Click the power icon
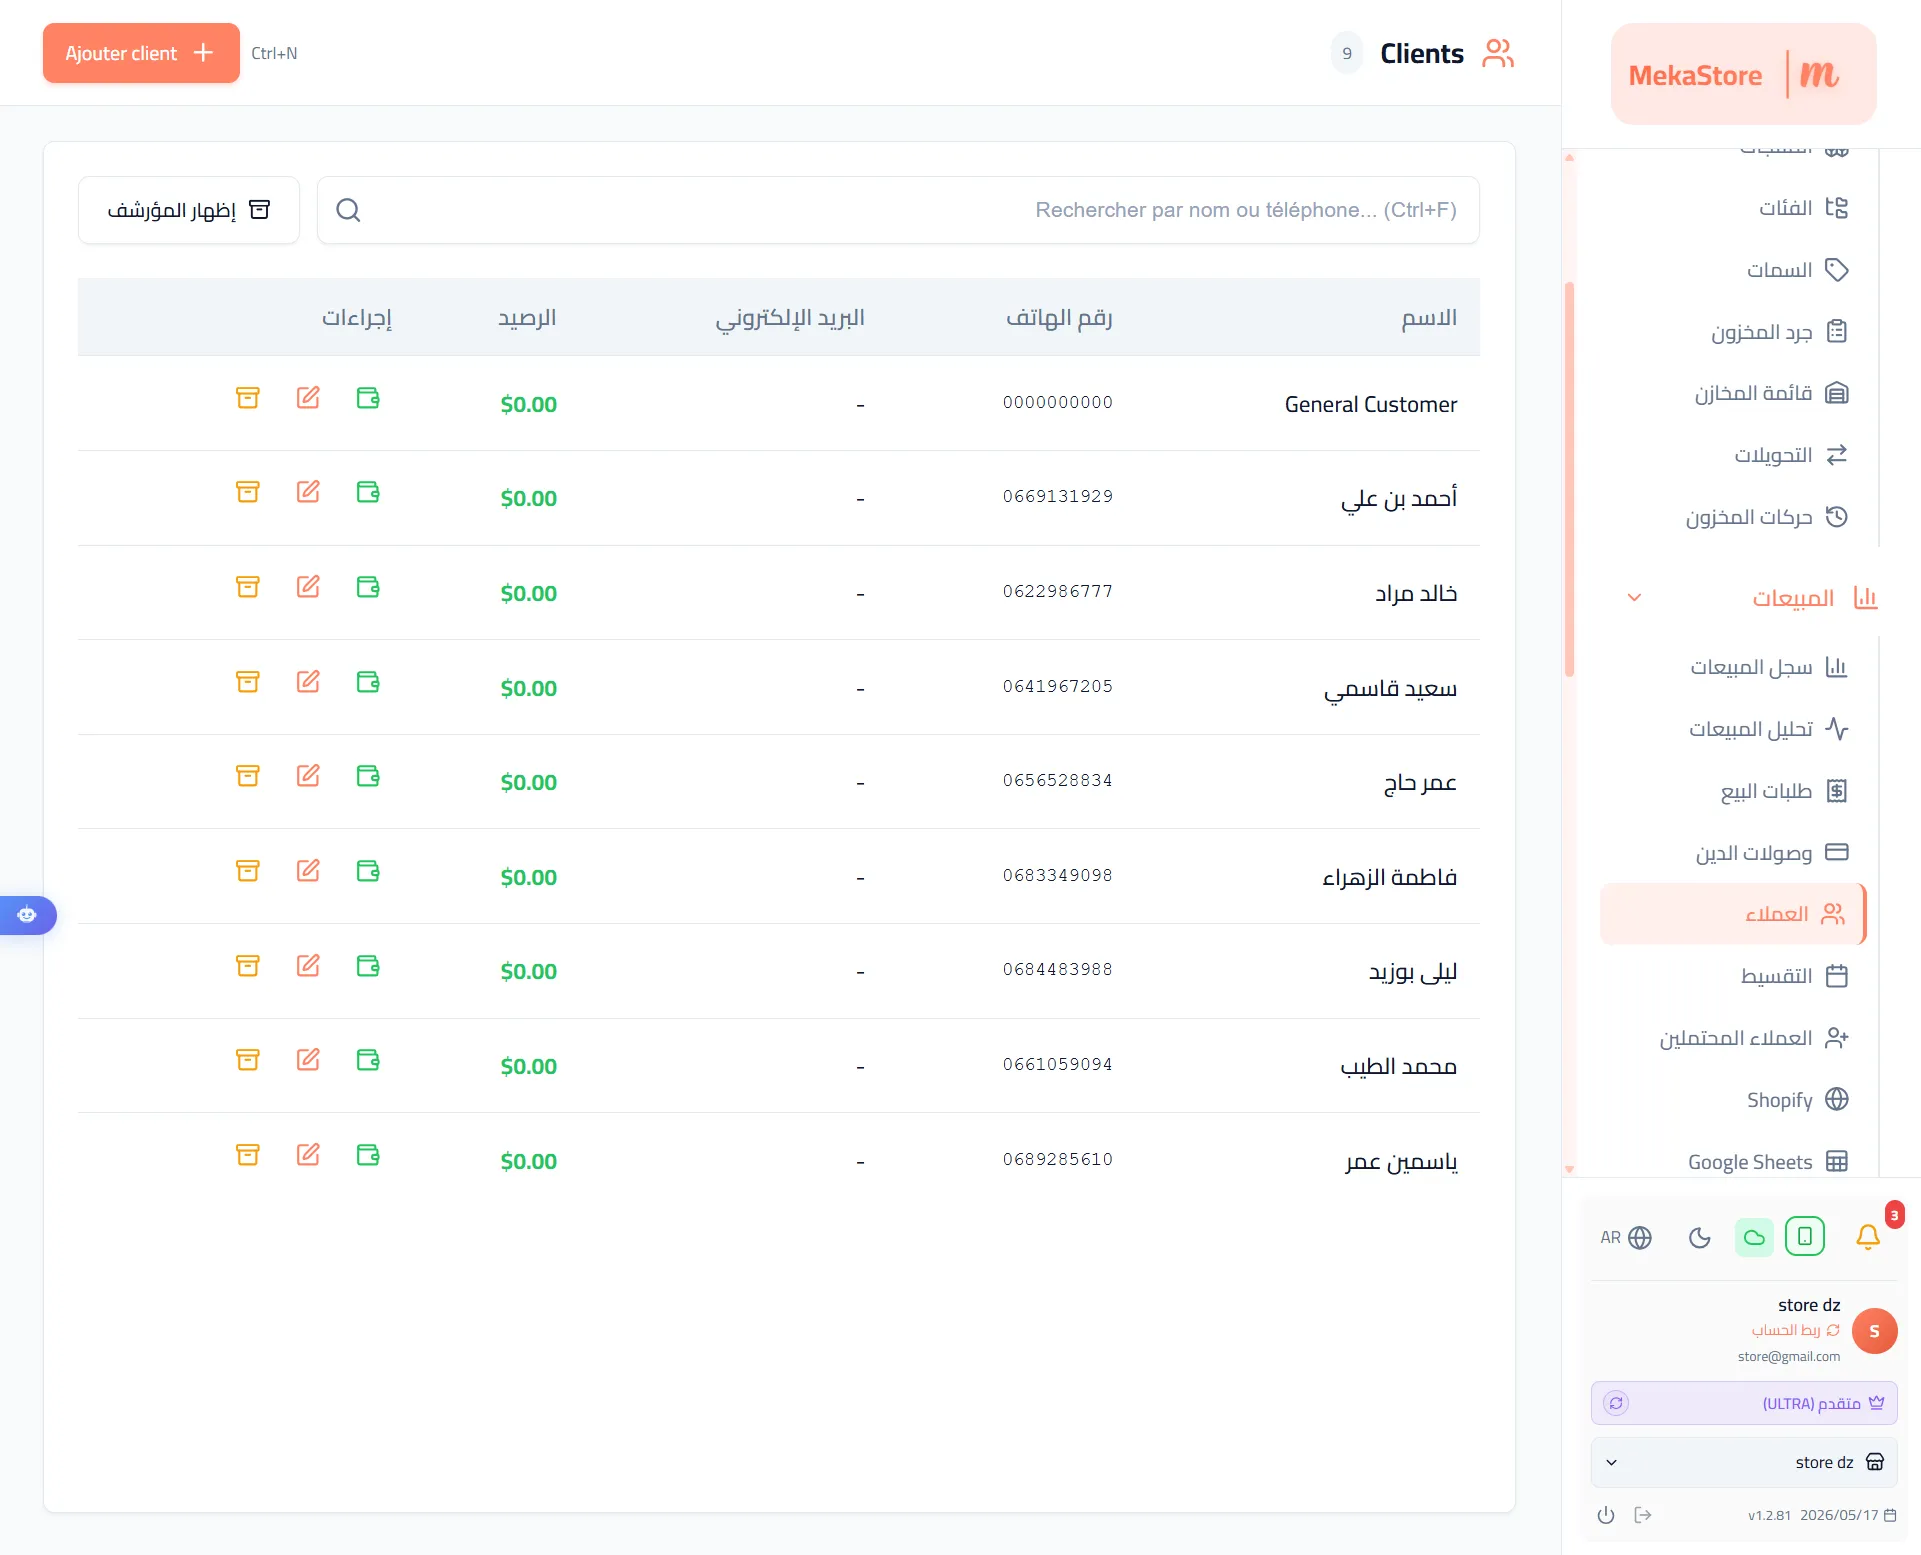Viewport: 1921px width, 1555px height. pyautogui.click(x=1606, y=1515)
